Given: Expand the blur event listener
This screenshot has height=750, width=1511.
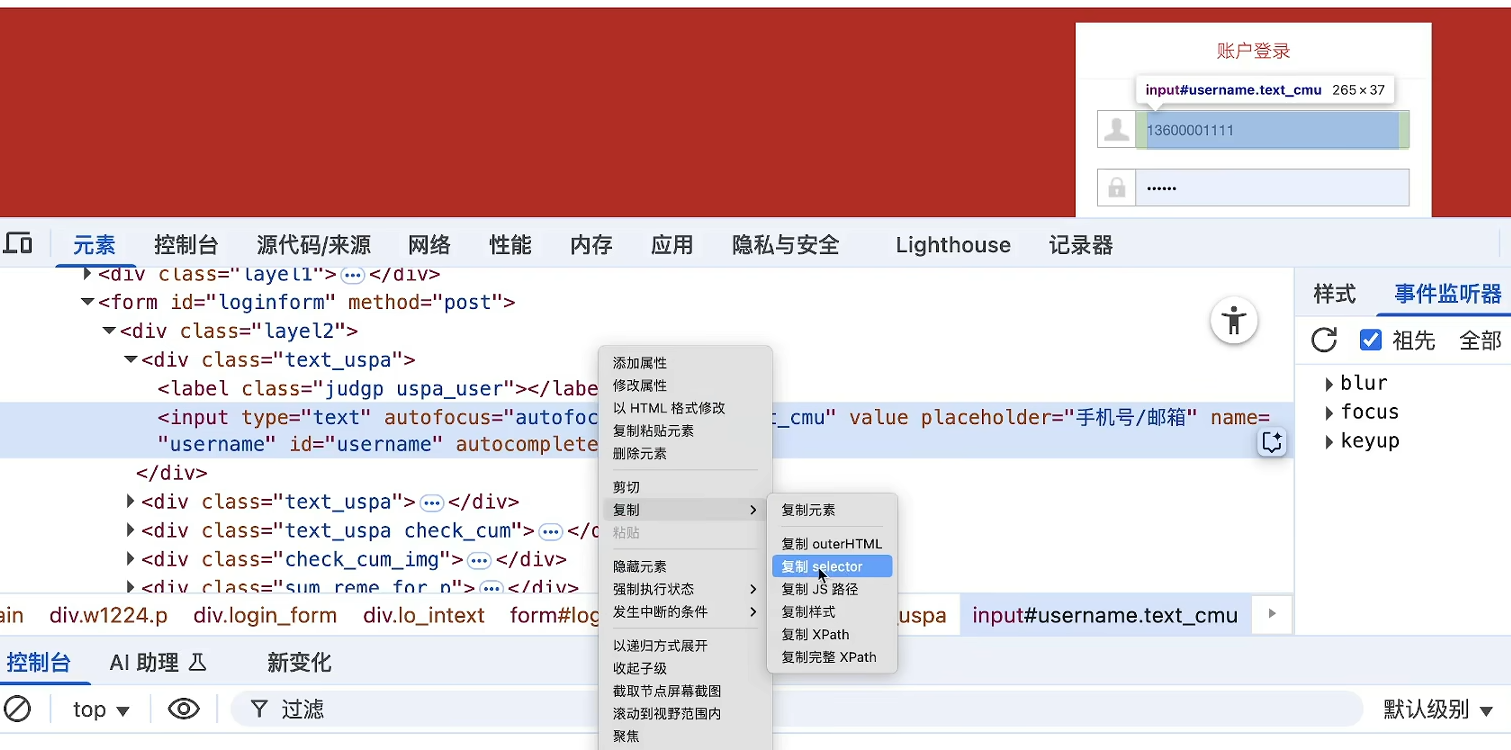Looking at the screenshot, I should click(x=1329, y=383).
